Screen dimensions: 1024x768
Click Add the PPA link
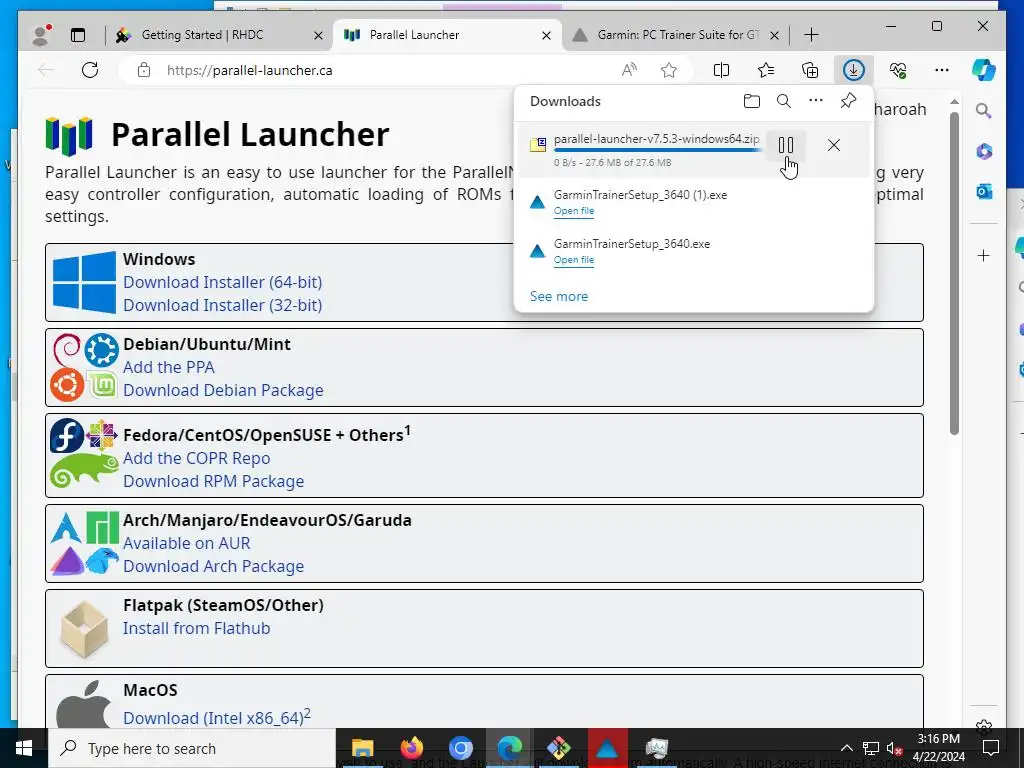[x=168, y=367]
